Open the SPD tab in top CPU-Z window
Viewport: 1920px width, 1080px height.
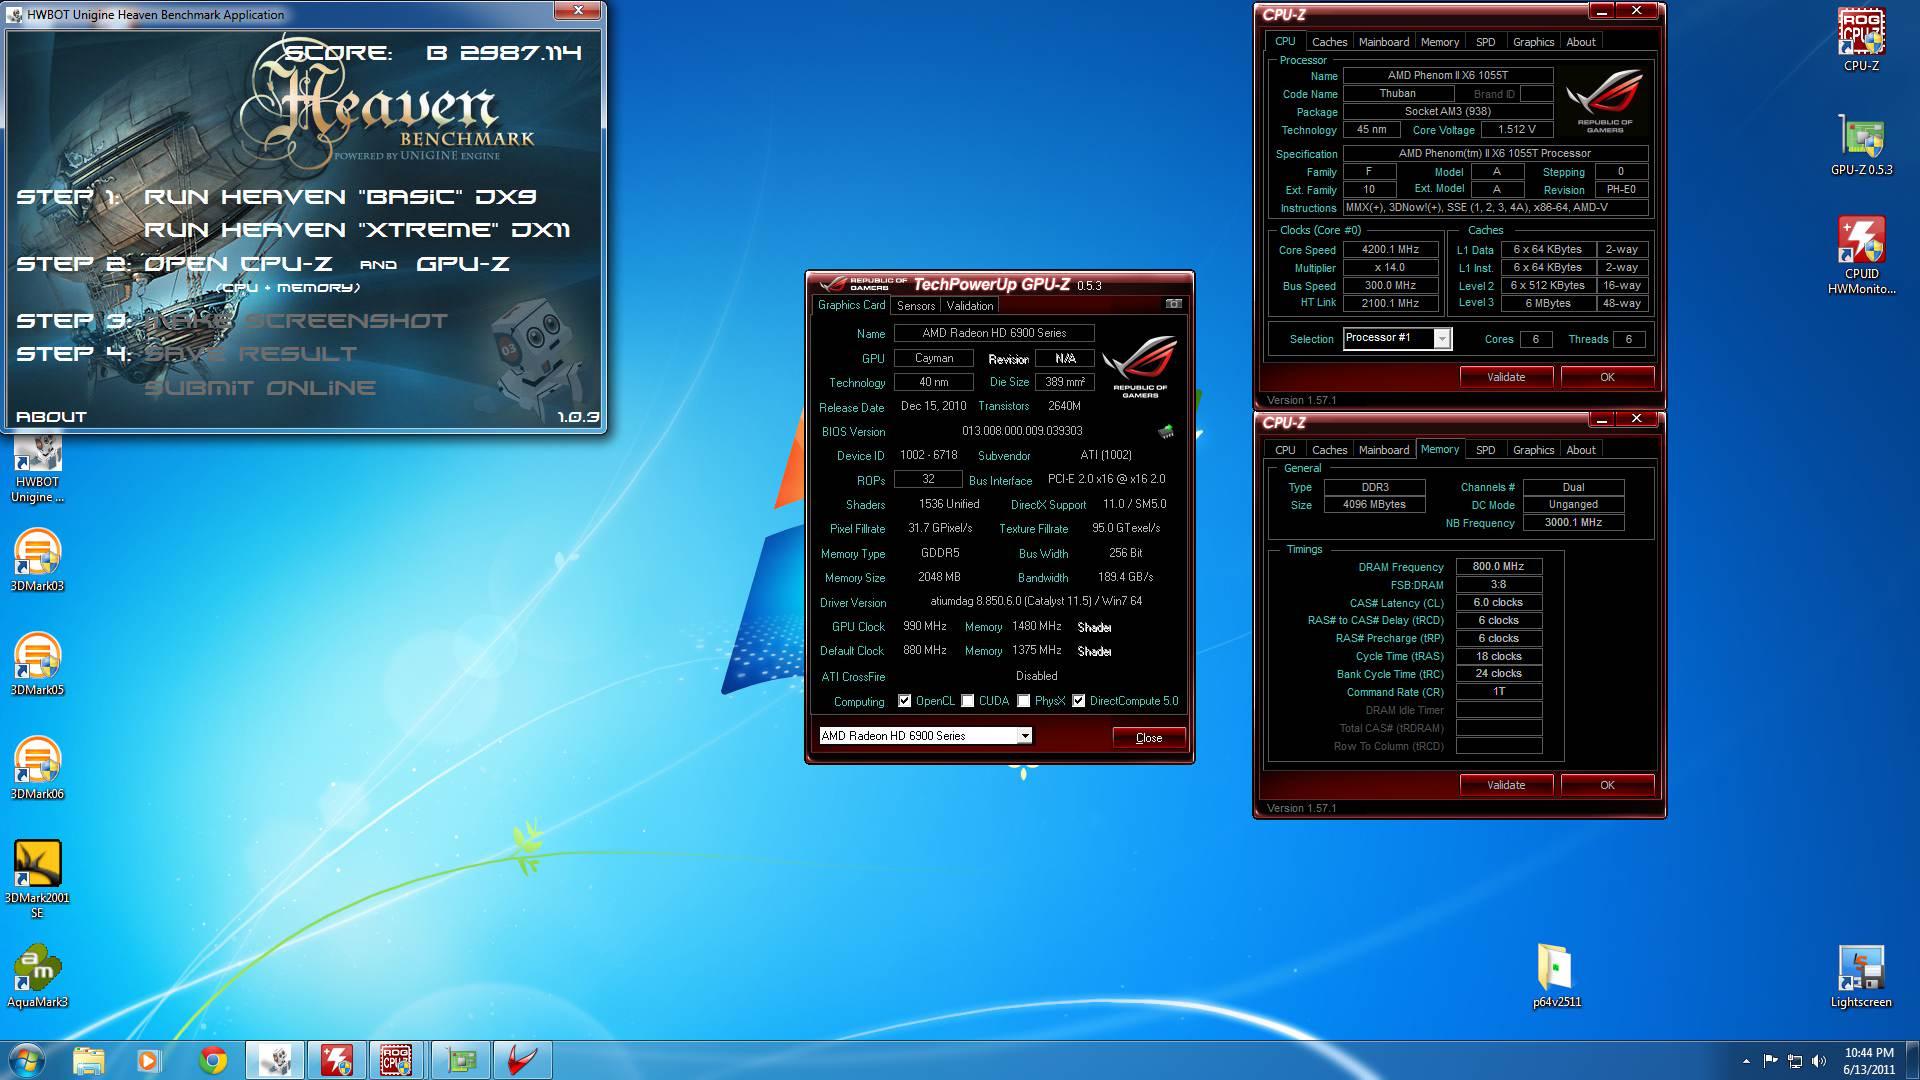pyautogui.click(x=1486, y=42)
